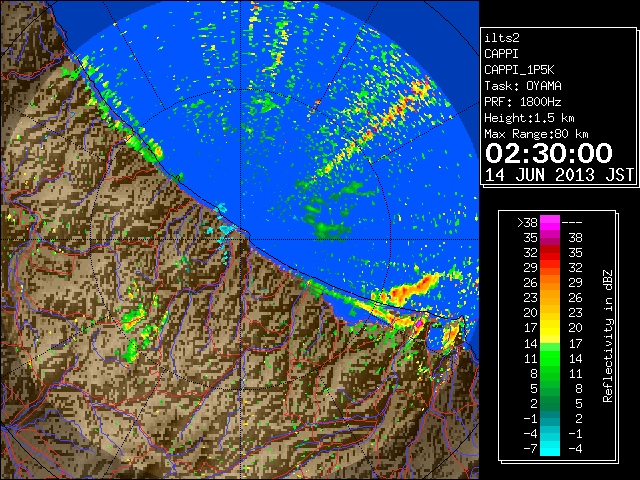The height and width of the screenshot is (480, 640).
Task: Click the ilts2 label in info box
Action: click(x=502, y=38)
